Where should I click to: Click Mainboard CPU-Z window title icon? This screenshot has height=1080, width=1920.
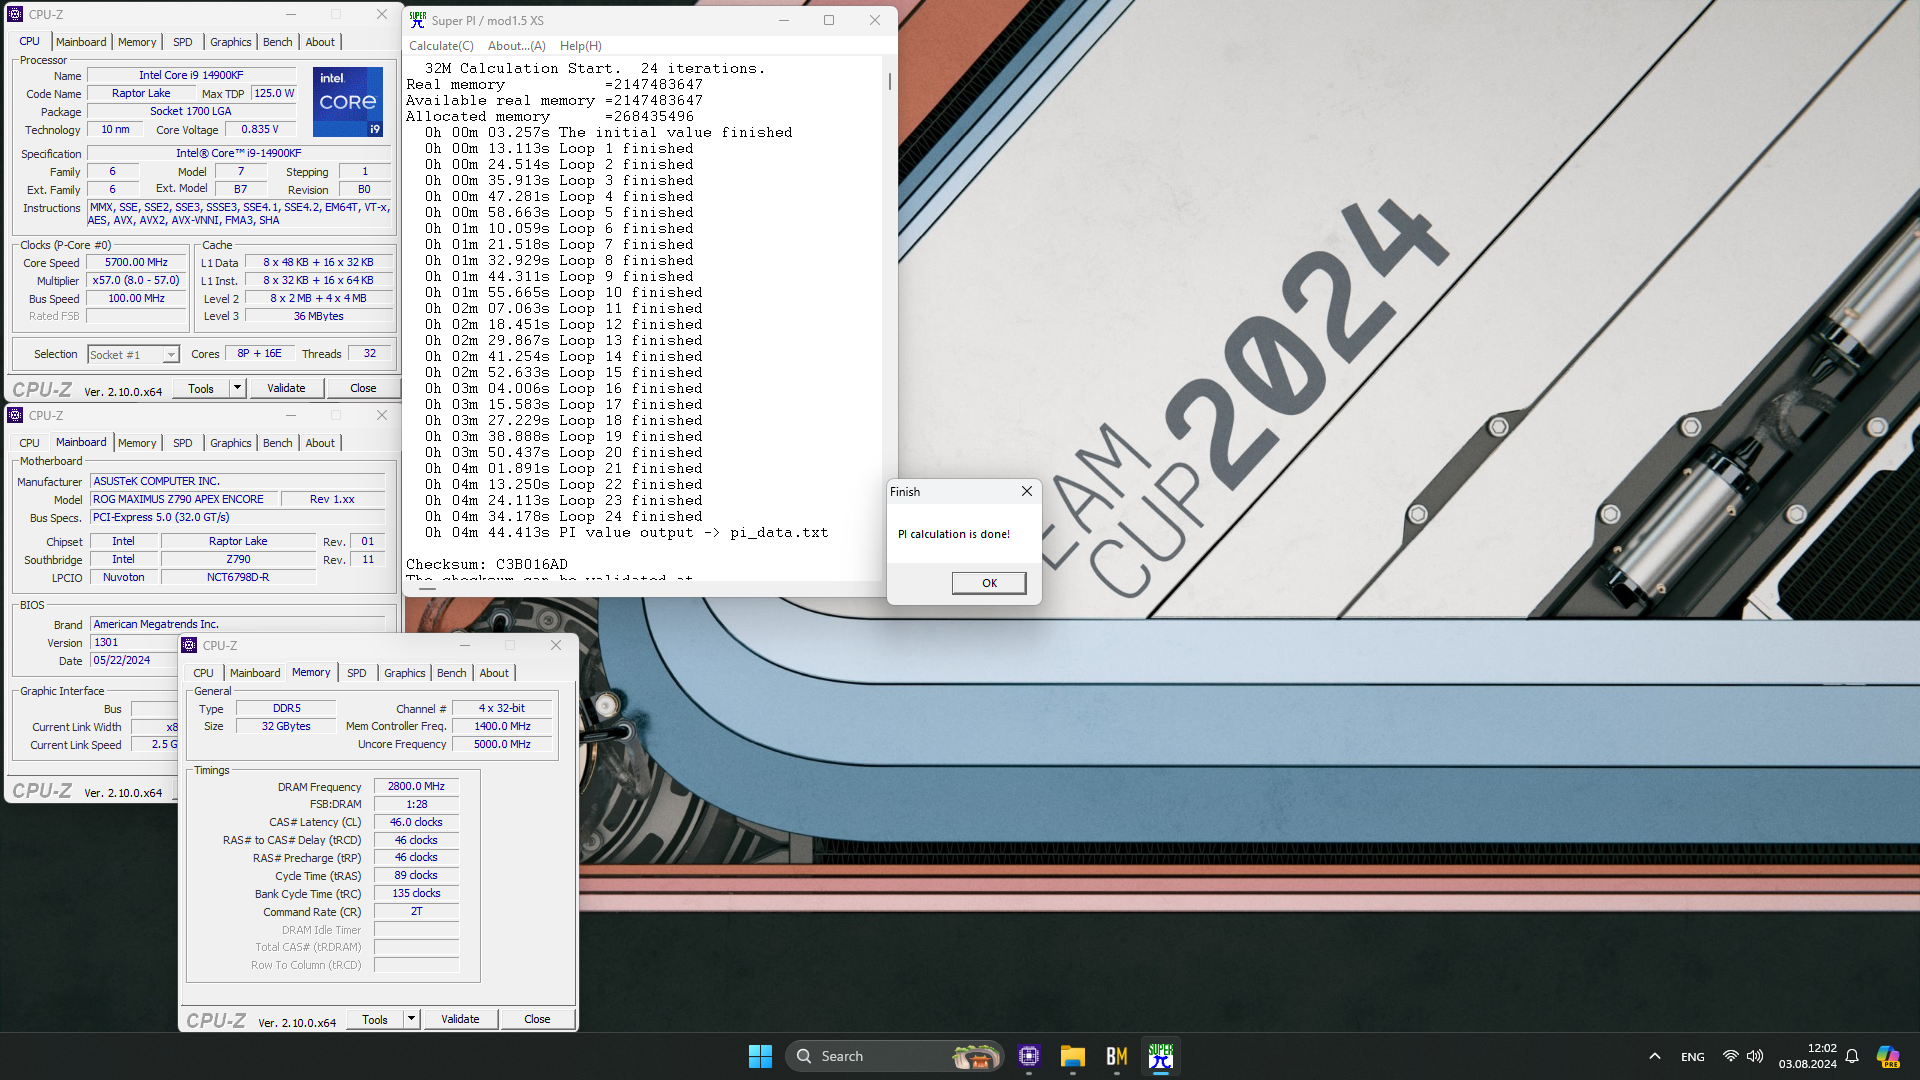point(15,415)
